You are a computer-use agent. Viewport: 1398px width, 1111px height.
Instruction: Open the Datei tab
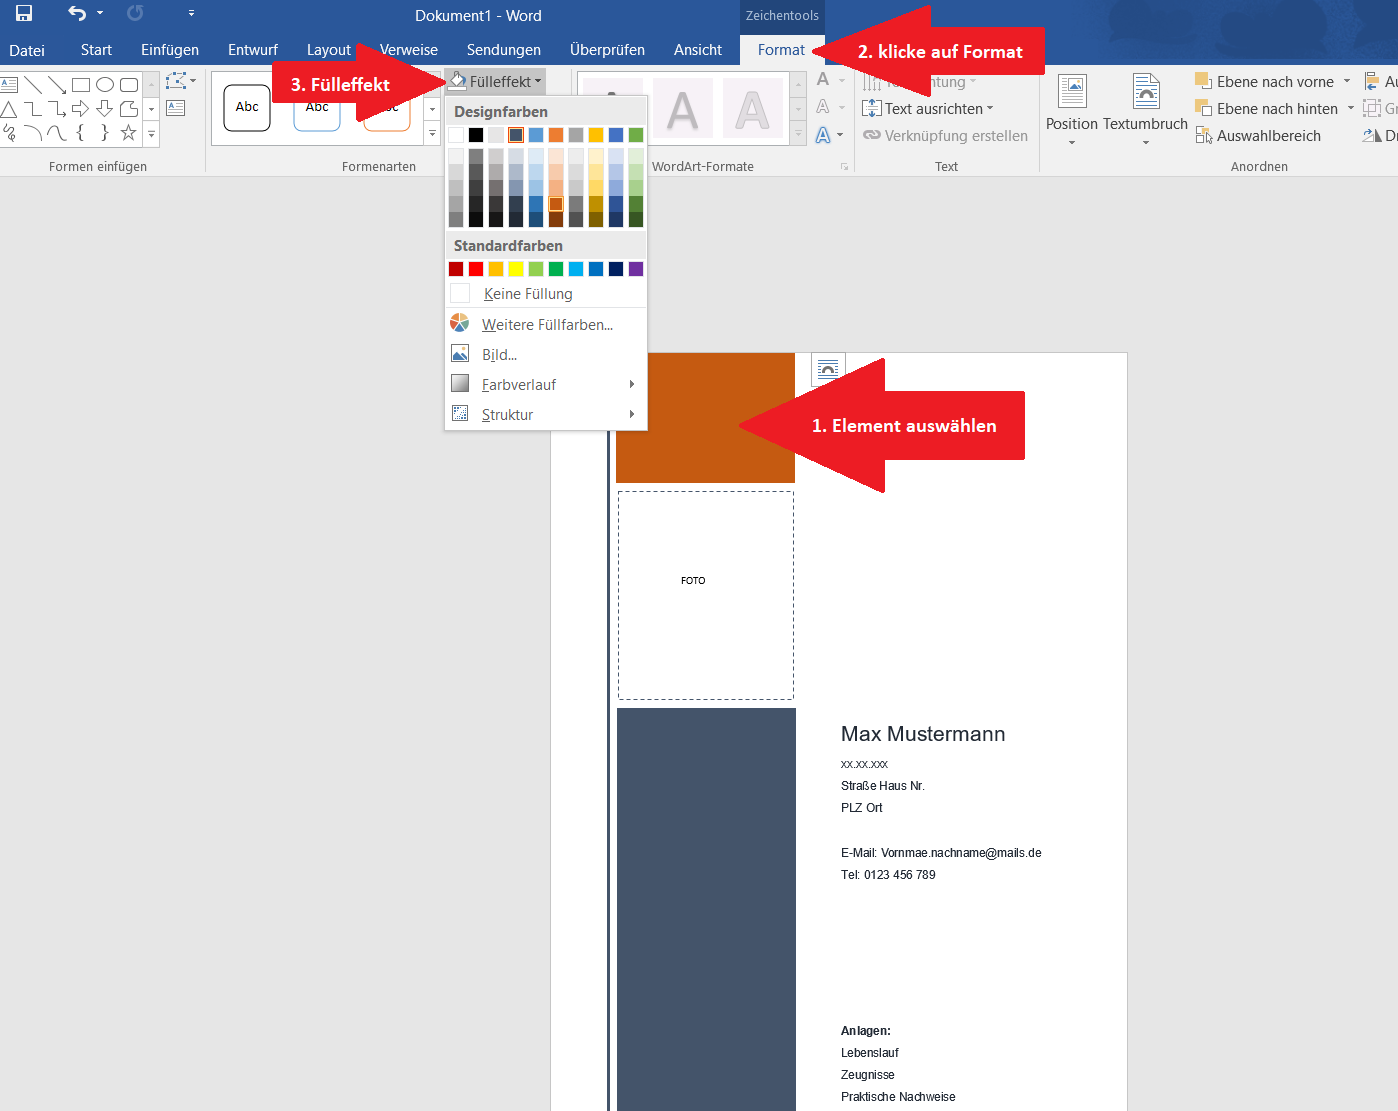(27, 50)
